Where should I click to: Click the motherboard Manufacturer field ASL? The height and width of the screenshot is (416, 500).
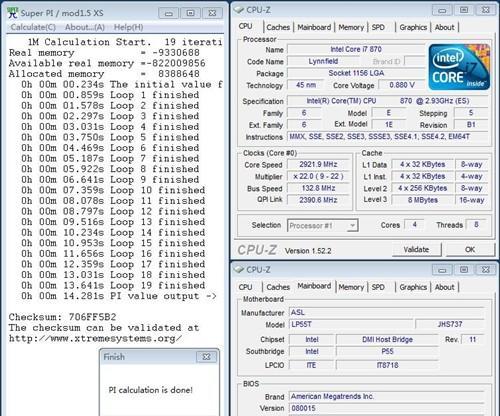(x=387, y=312)
